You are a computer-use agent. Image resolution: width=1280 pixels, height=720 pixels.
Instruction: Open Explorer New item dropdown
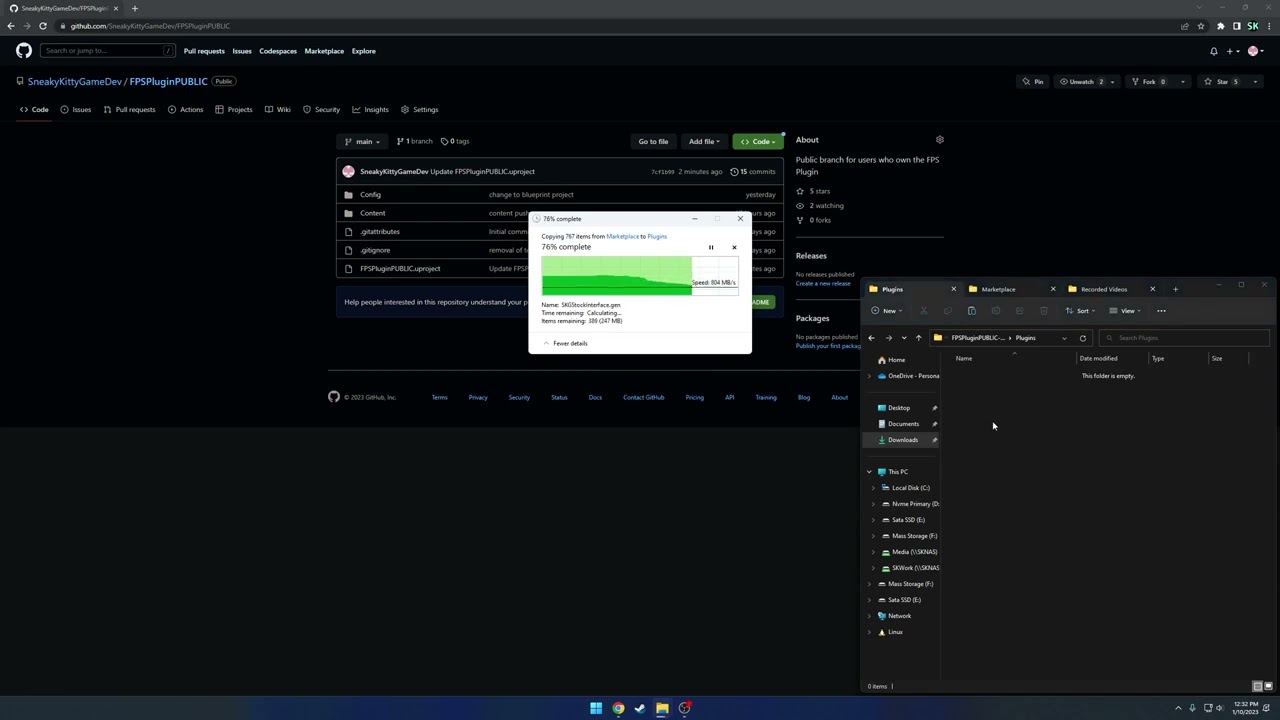point(887,311)
